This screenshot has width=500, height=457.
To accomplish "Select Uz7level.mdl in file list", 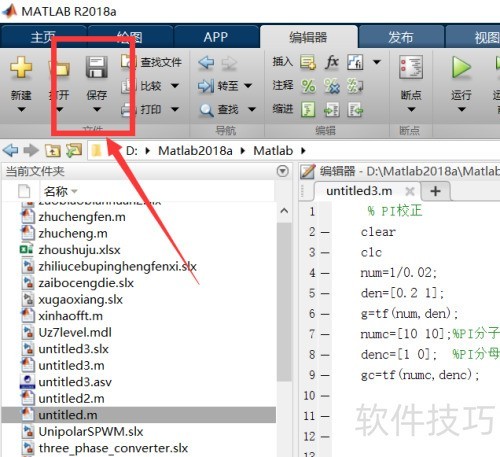I will (x=75, y=332).
